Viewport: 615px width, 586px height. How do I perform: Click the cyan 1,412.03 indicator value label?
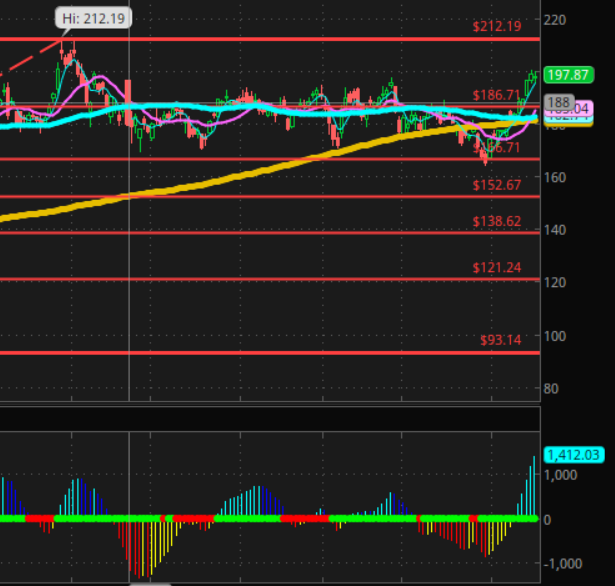pos(574,455)
